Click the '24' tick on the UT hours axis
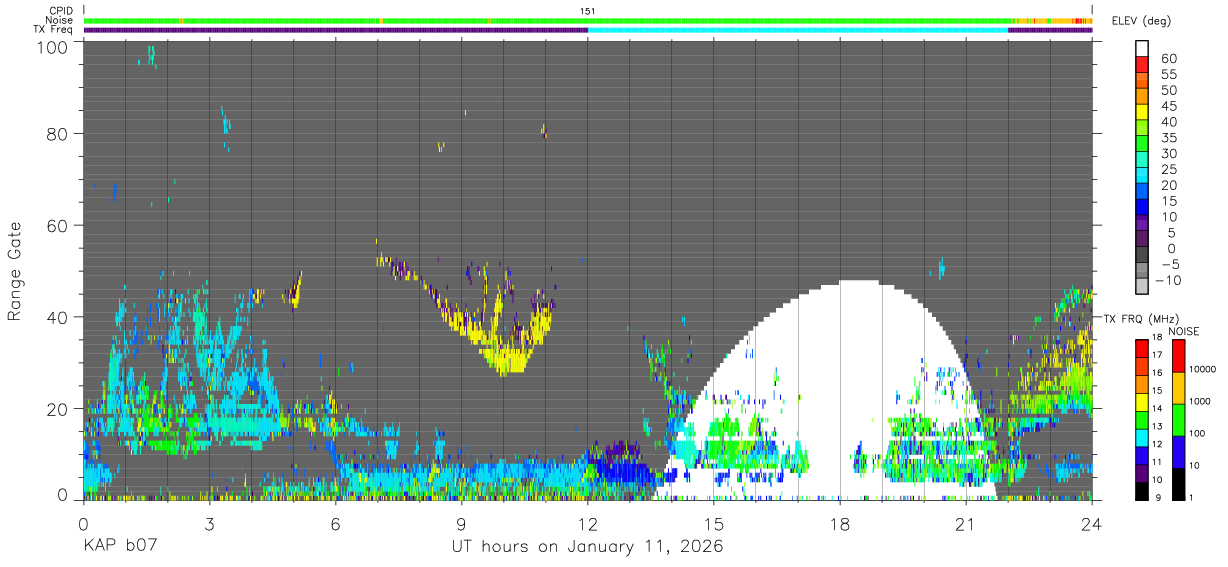 (1091, 525)
